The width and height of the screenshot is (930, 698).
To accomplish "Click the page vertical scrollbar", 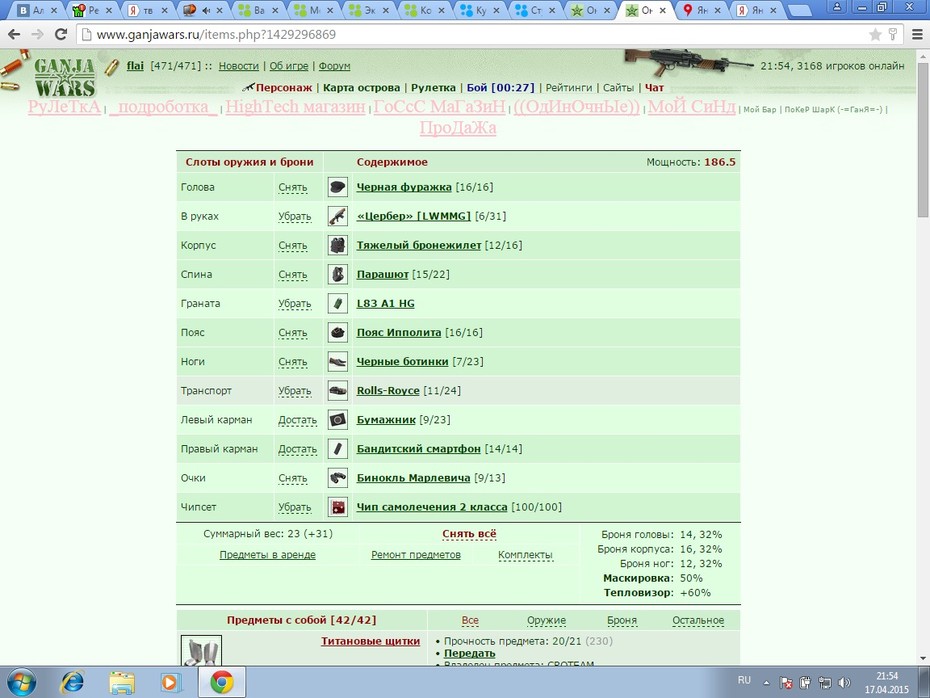I will pyautogui.click(x=922, y=356).
